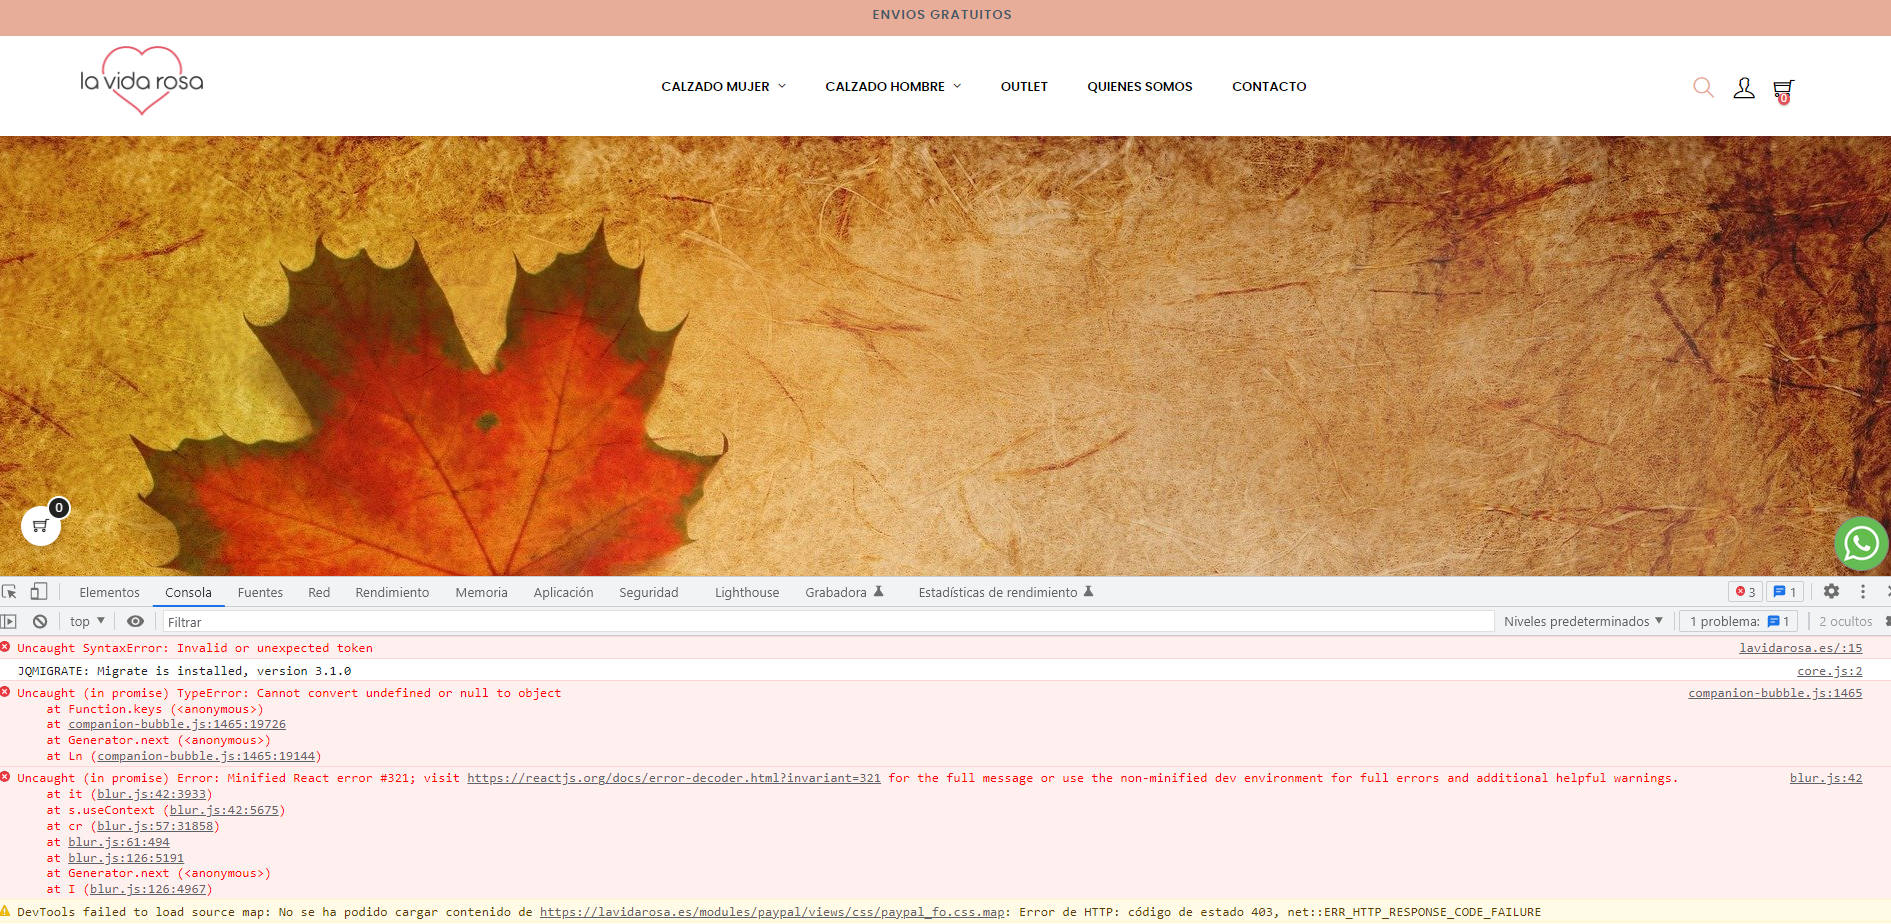Start a WhatsApp chat via the green bubble
Image resolution: width=1891 pixels, height=924 pixels.
point(1861,543)
